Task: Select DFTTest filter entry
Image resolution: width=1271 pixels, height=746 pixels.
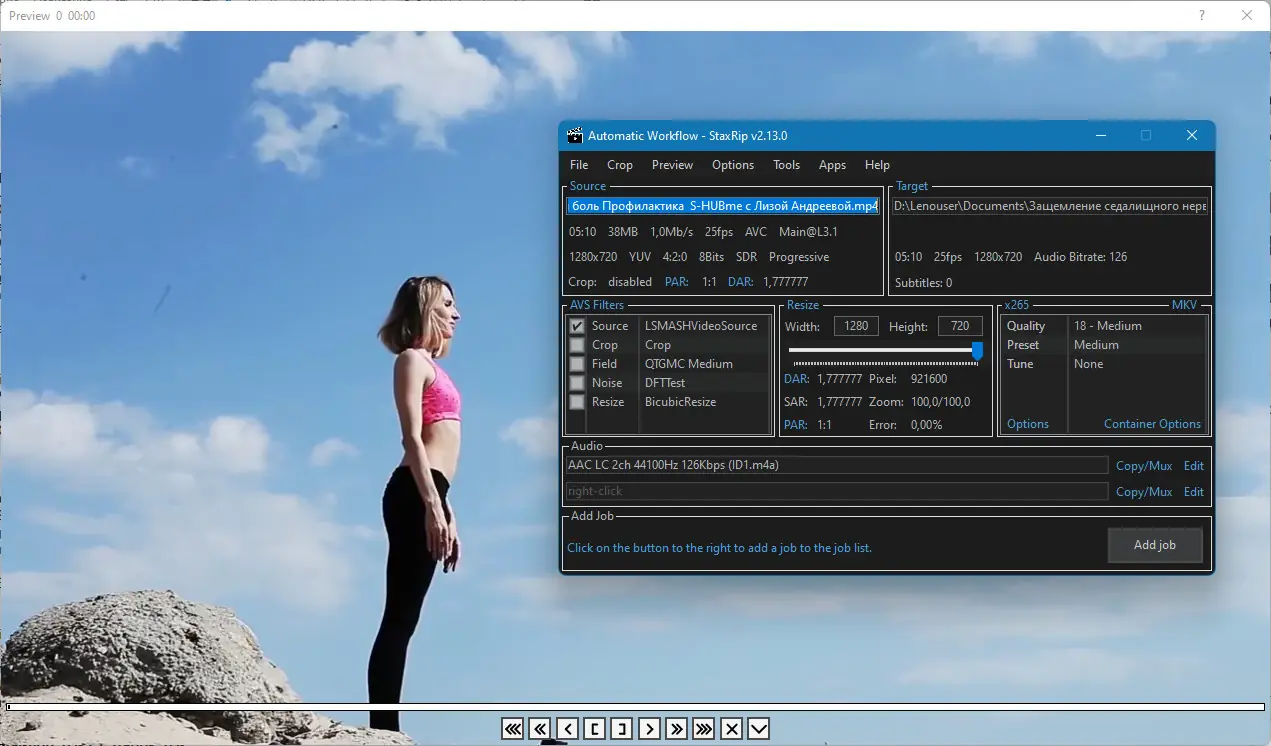Action: 665,383
